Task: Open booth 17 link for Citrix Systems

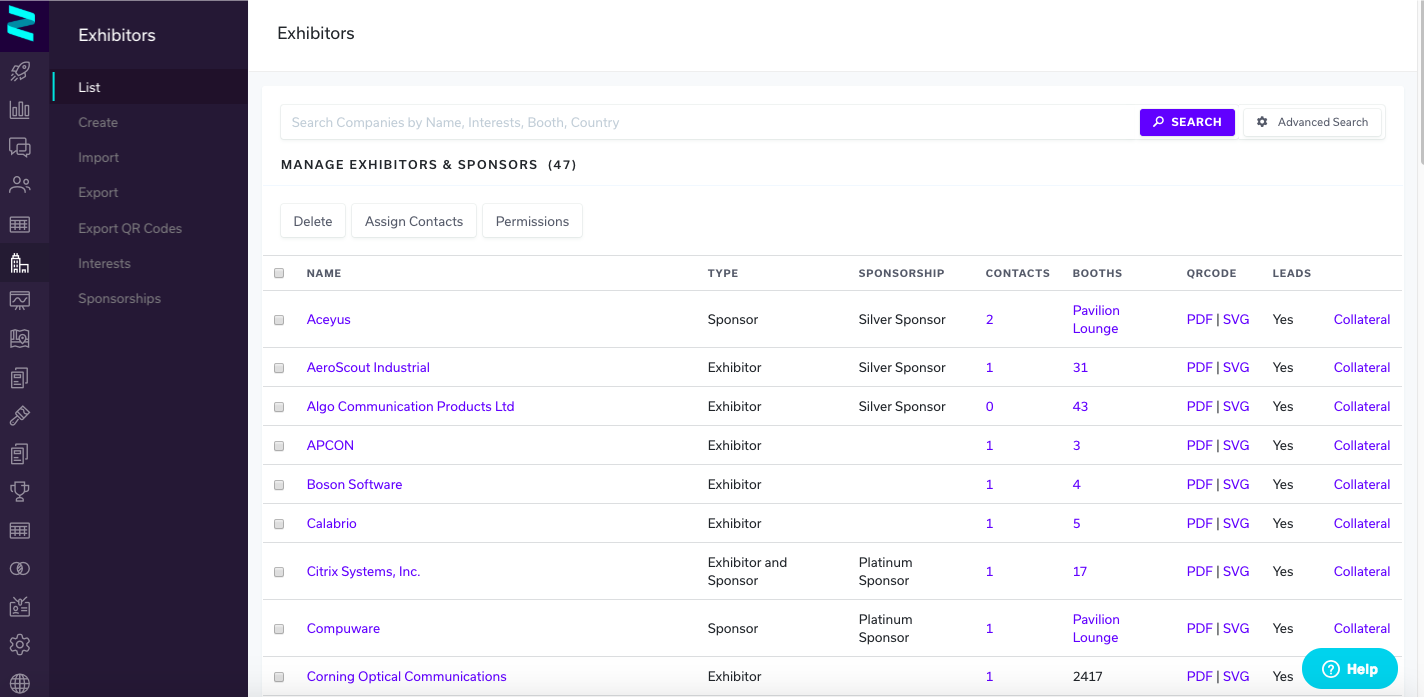Action: click(1080, 572)
